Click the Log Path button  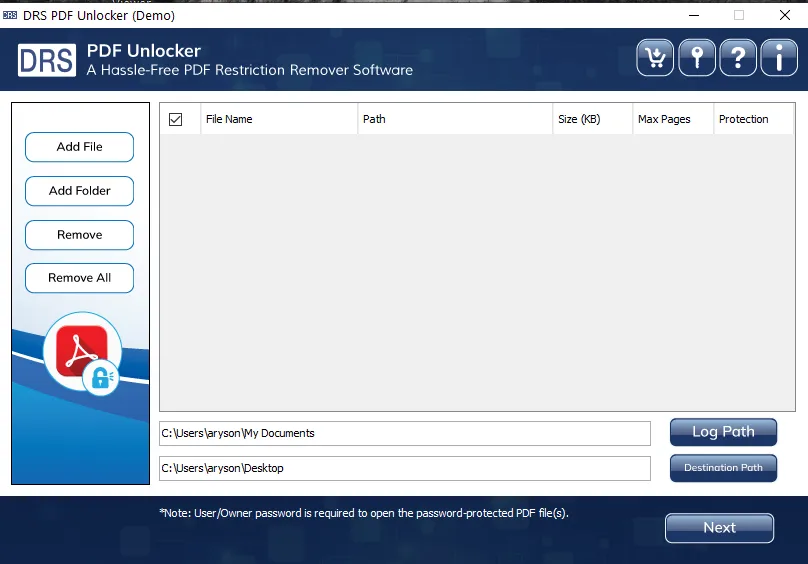pos(723,432)
